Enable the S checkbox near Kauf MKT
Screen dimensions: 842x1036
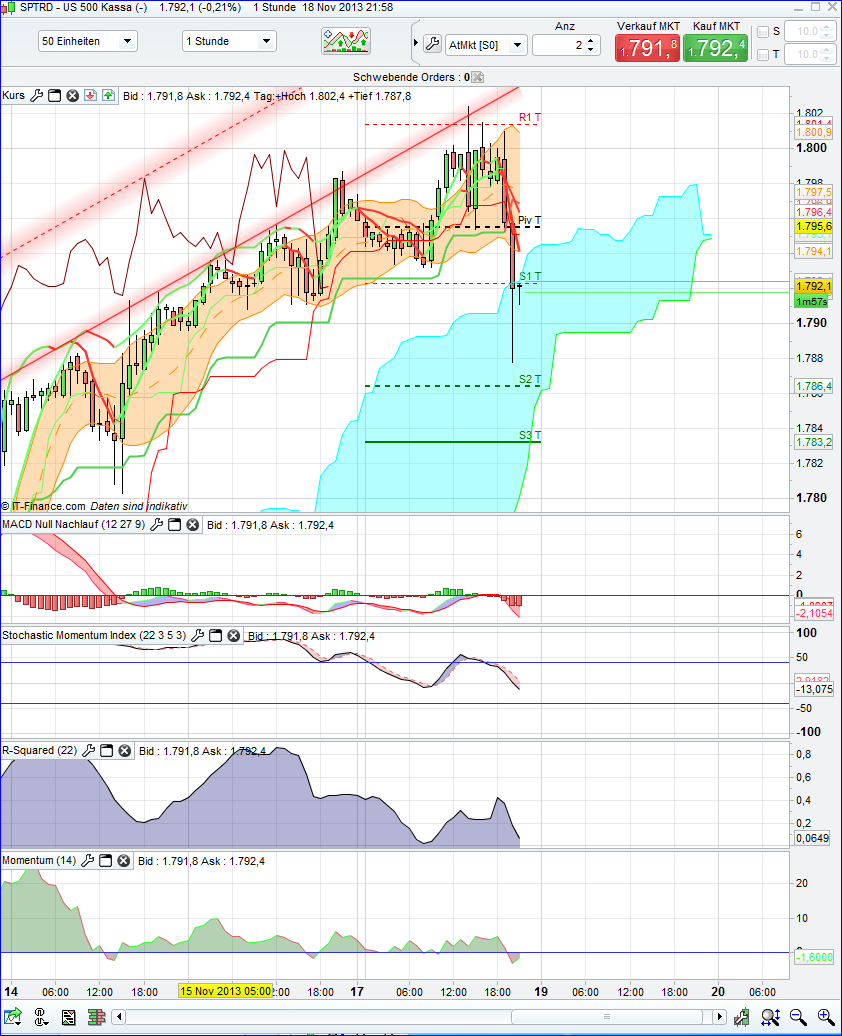[x=762, y=33]
